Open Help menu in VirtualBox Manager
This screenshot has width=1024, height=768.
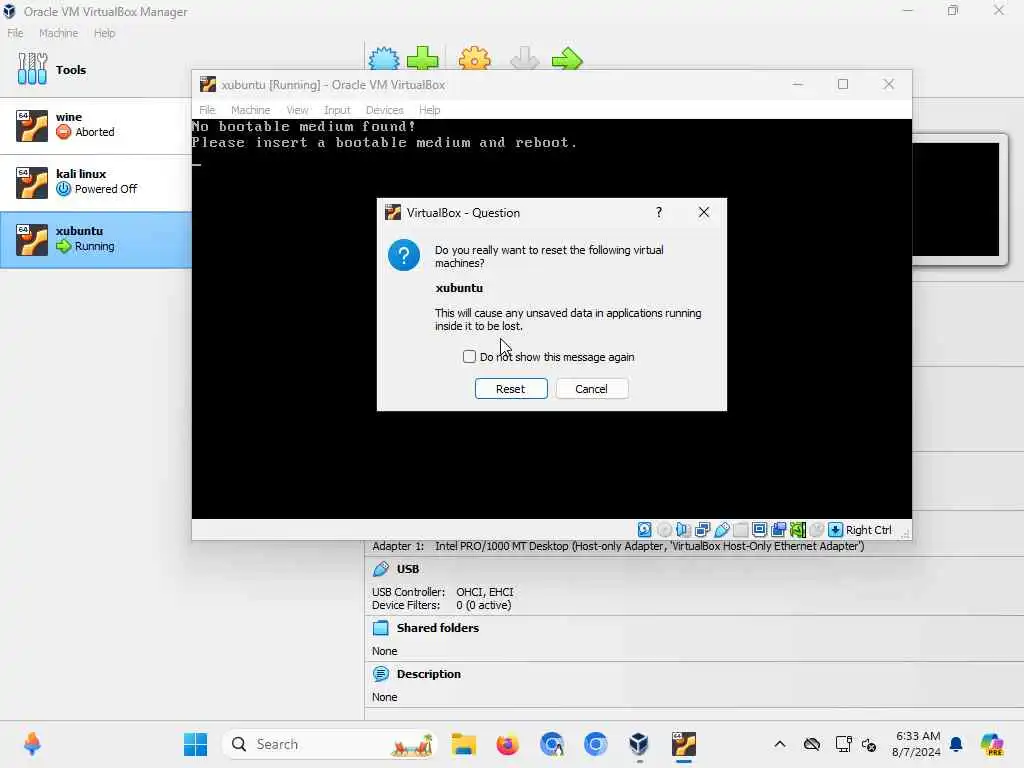(x=104, y=33)
